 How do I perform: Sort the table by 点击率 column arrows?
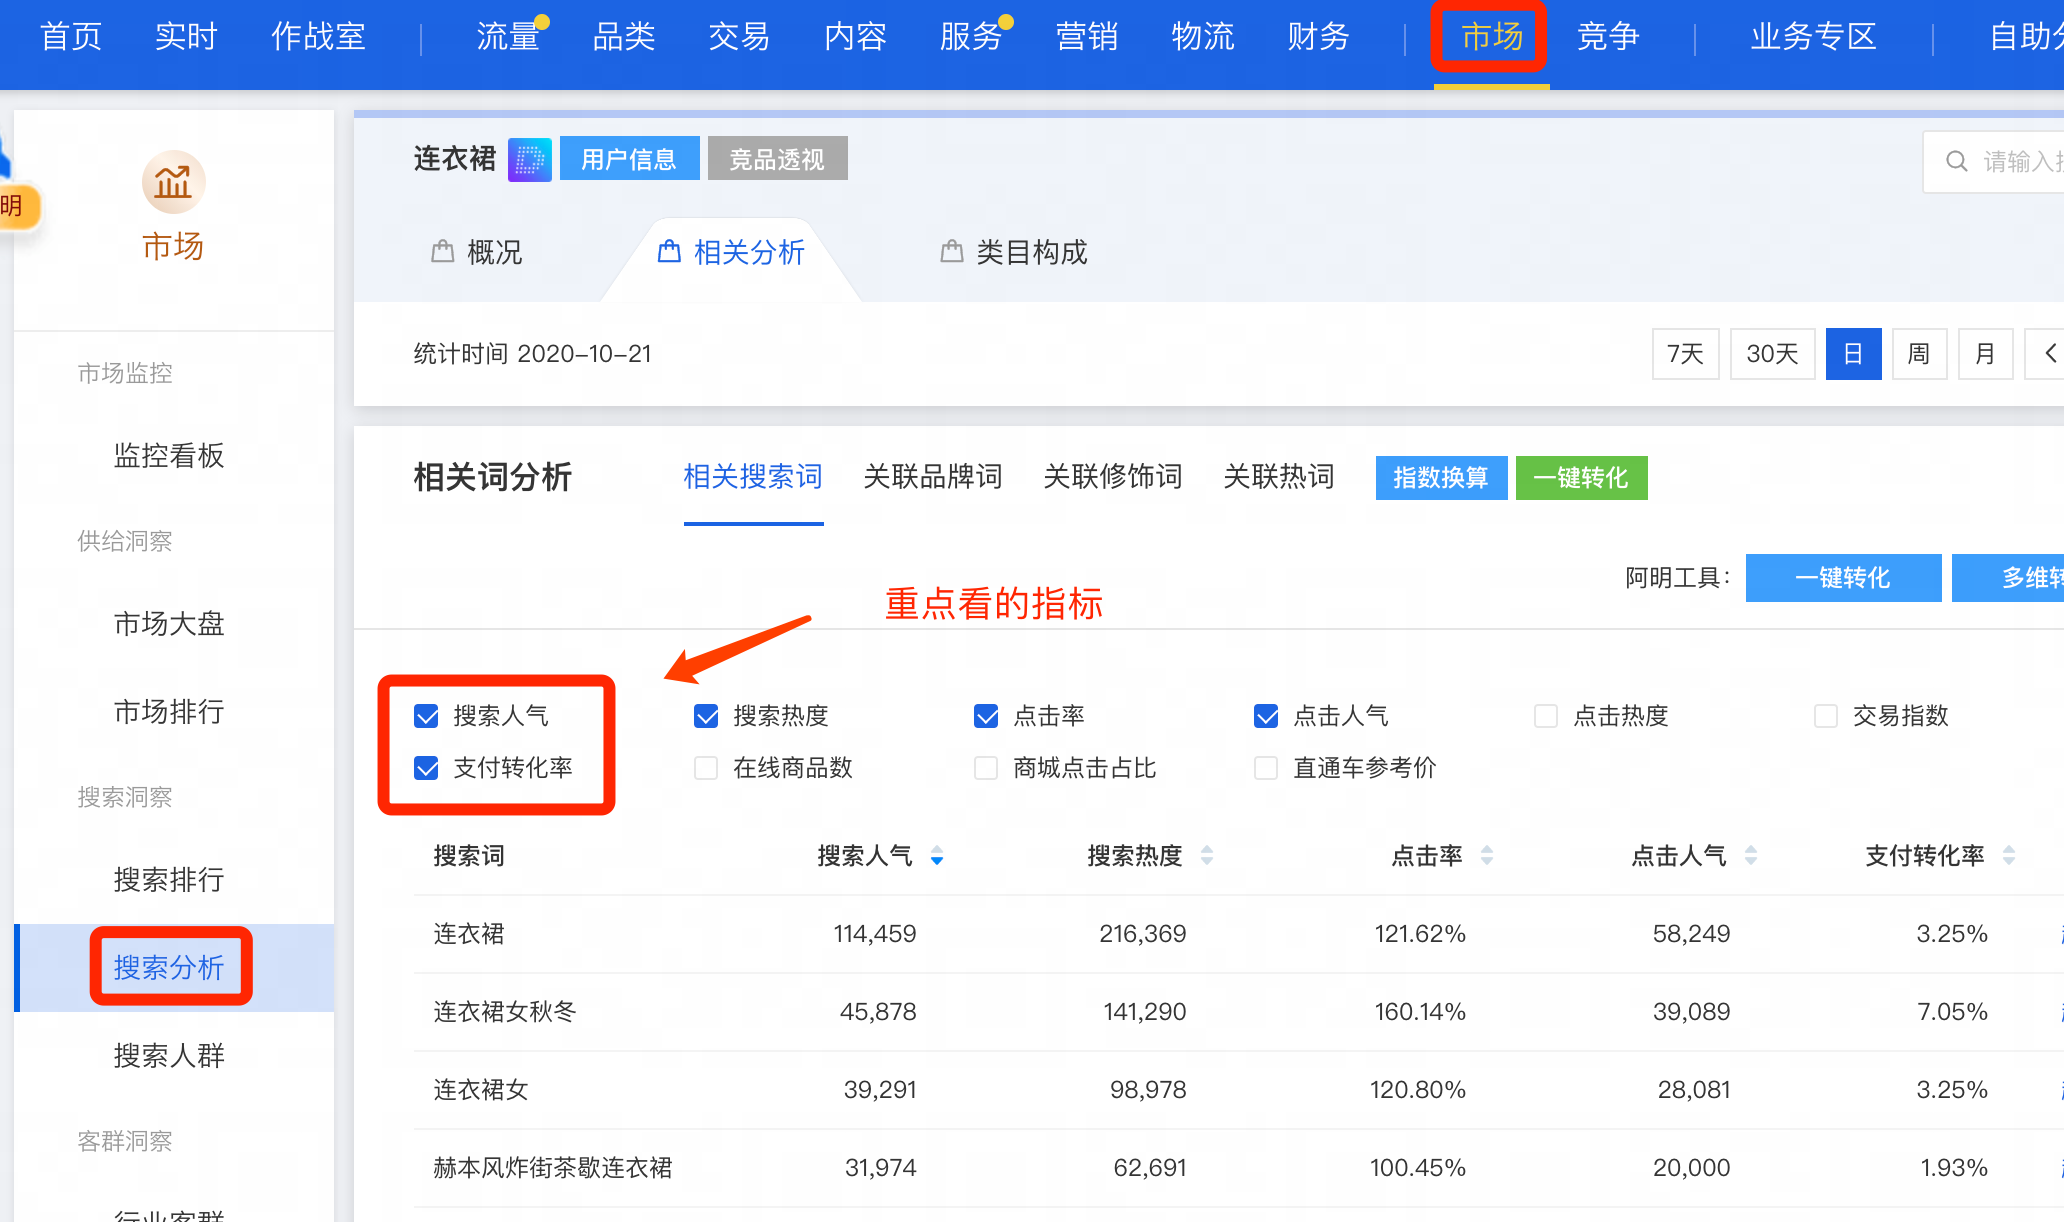coord(1487,856)
